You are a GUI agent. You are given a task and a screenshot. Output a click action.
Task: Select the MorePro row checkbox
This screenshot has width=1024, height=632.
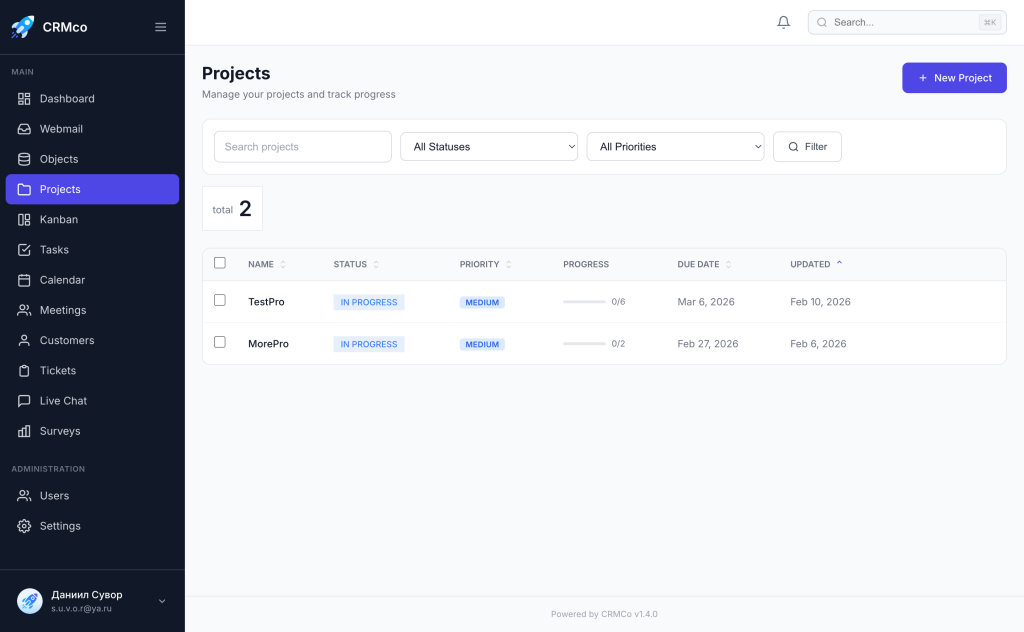[x=220, y=342]
